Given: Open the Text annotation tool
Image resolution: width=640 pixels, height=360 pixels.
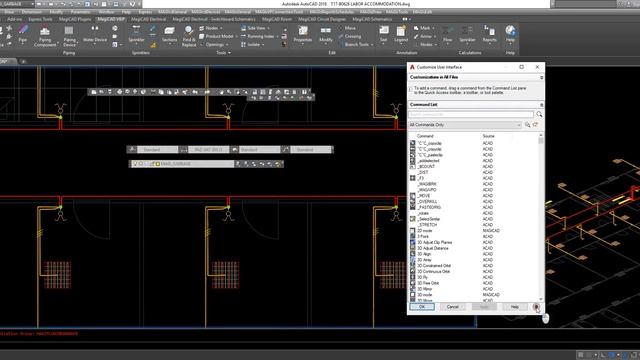Looking at the screenshot, I should click(383, 34).
